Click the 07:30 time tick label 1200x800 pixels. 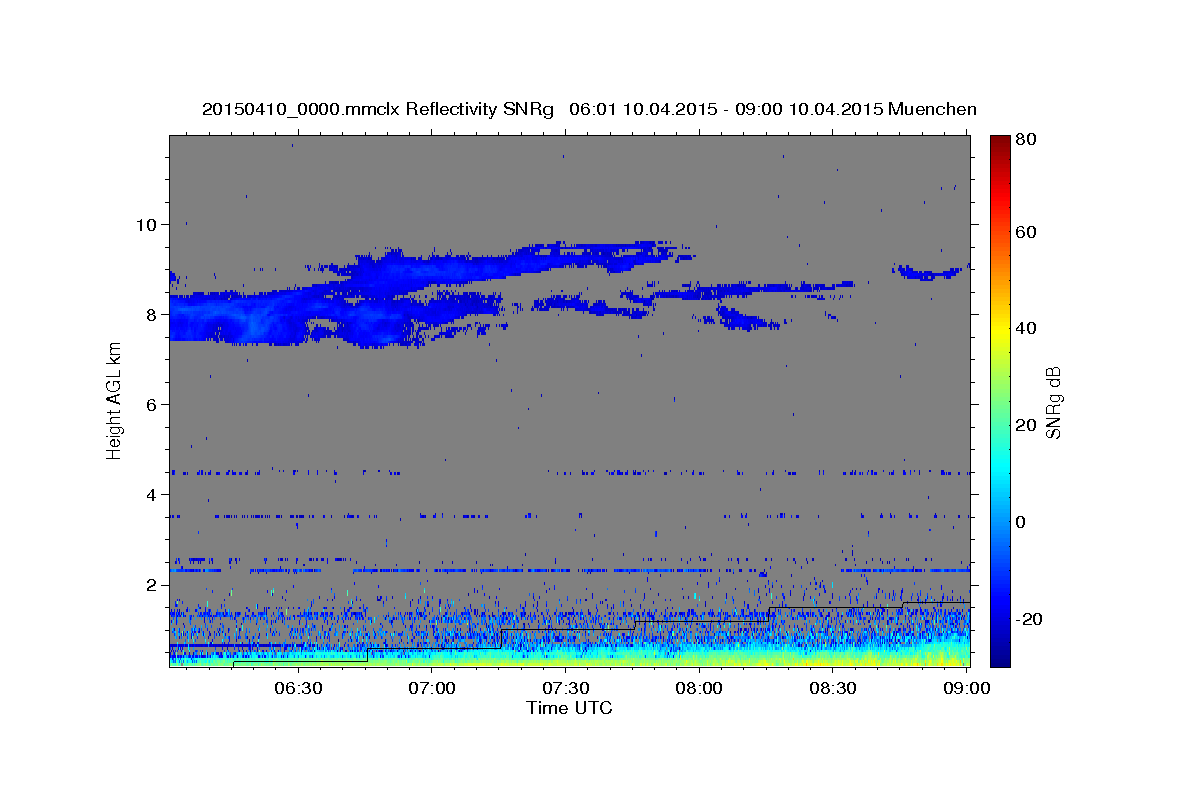pyautogui.click(x=565, y=688)
